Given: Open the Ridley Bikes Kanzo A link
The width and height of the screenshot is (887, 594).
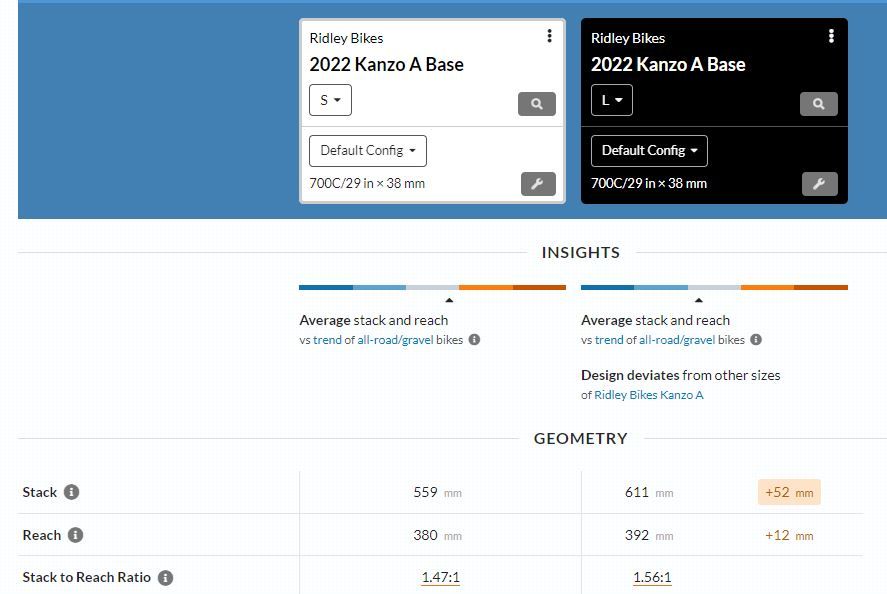Looking at the screenshot, I should [x=648, y=395].
